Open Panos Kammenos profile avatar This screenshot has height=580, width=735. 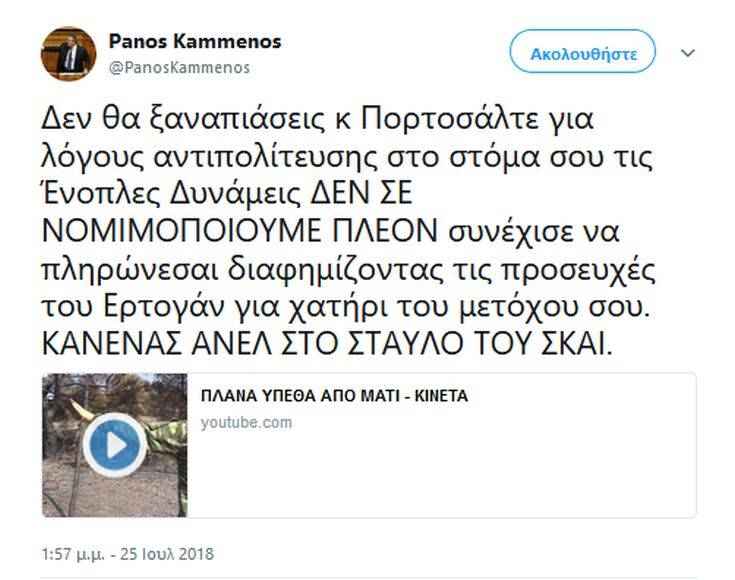(x=68, y=53)
